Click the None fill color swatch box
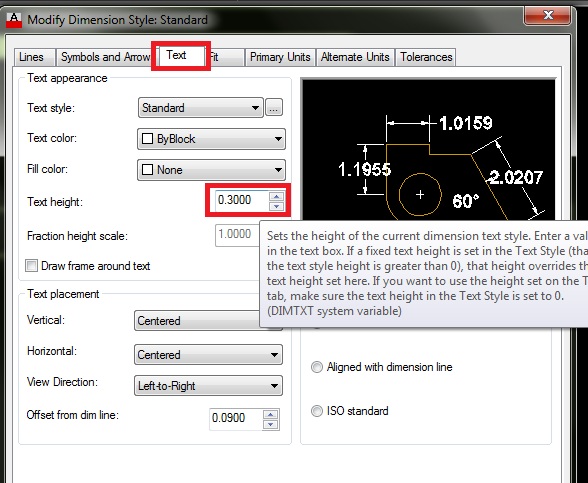The height and width of the screenshot is (483, 588). 147,170
